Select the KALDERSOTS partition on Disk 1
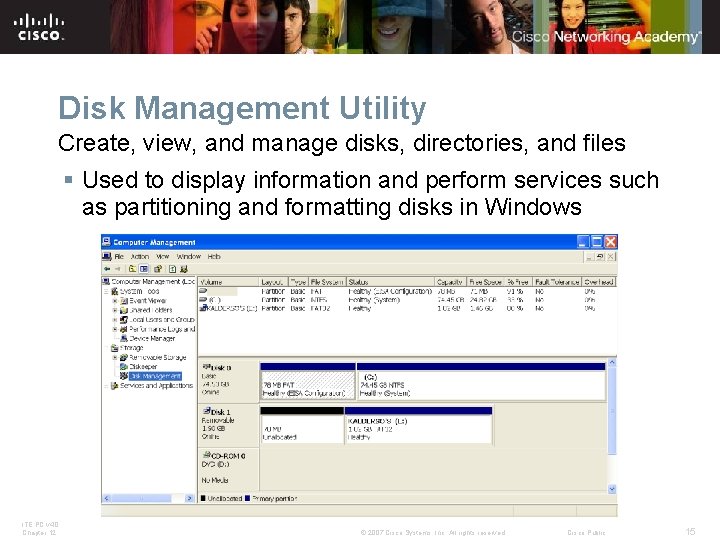This screenshot has height=540, width=720. point(418,425)
